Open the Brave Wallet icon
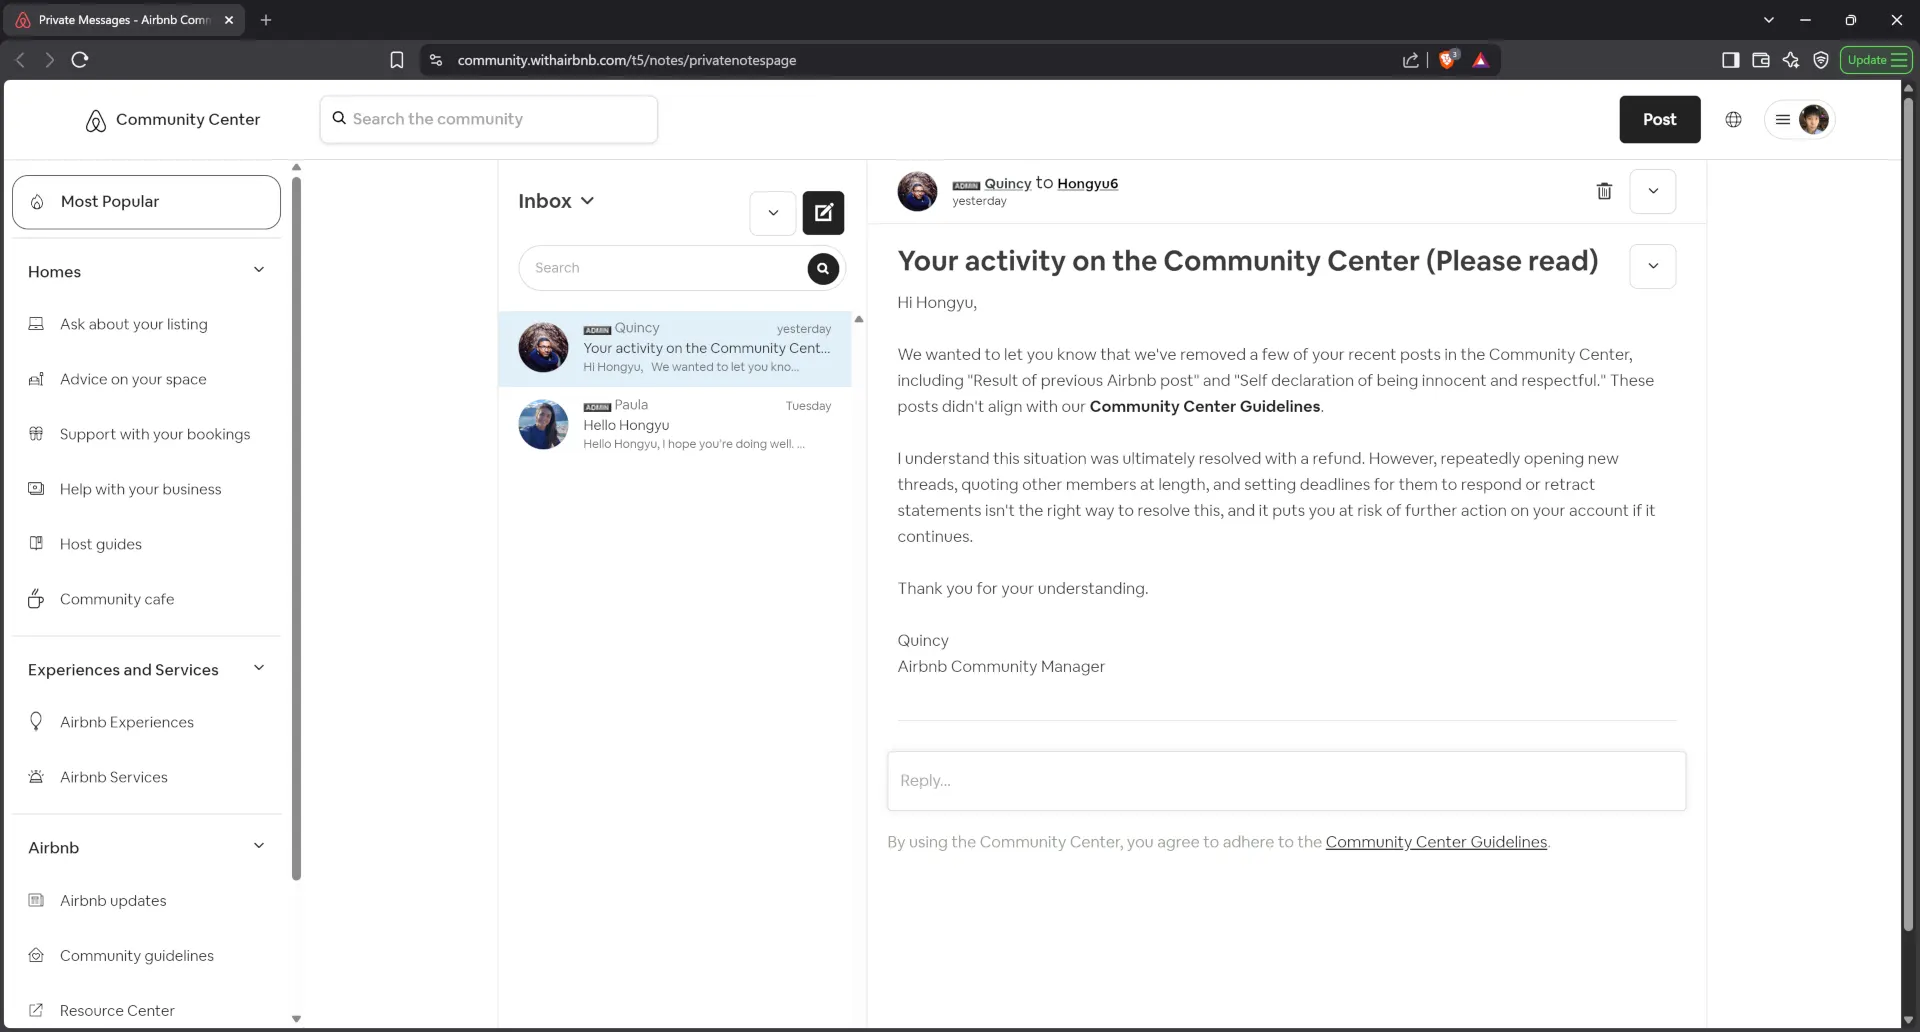Screen dimensions: 1920x1032 pyautogui.click(x=1761, y=60)
